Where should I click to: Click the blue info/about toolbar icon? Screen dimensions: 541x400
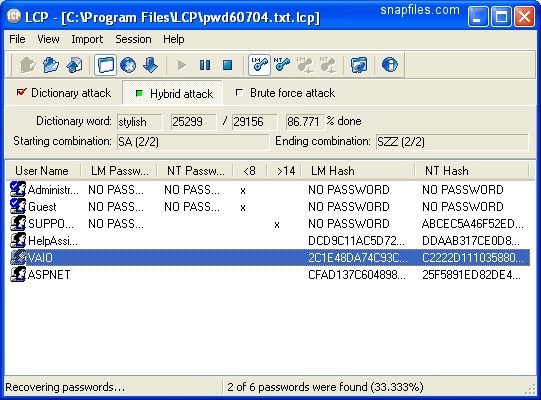click(390, 65)
